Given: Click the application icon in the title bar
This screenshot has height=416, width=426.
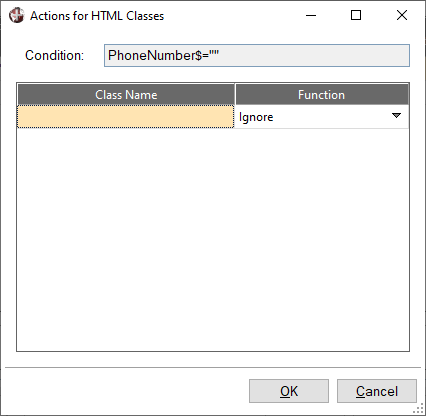Looking at the screenshot, I should tap(16, 15).
